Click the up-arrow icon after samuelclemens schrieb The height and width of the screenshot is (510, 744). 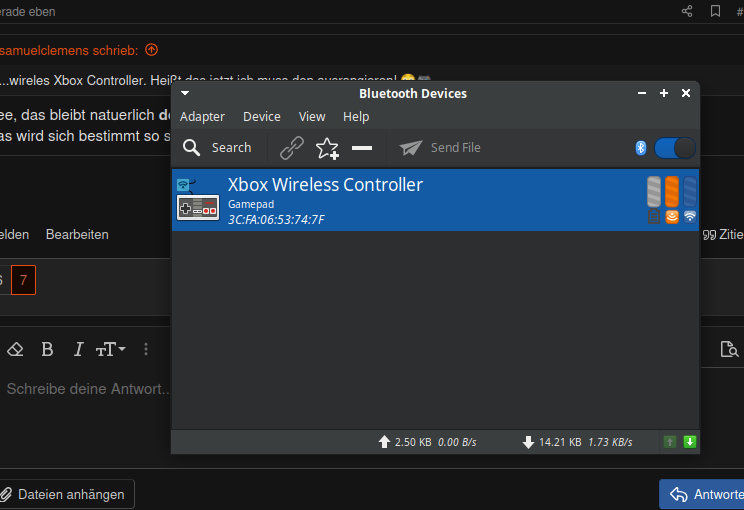(151, 49)
